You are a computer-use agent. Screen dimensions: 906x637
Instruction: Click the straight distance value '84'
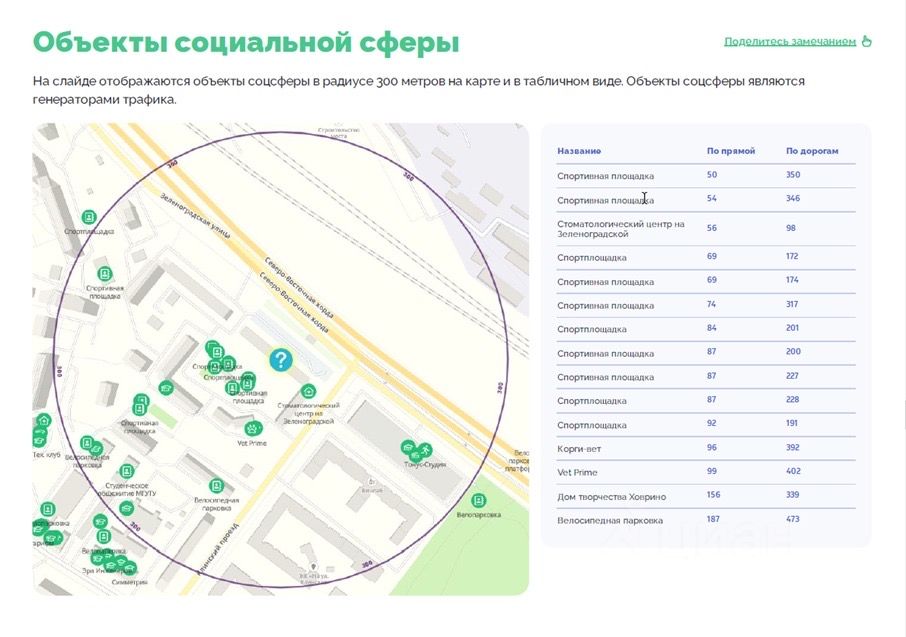click(x=712, y=328)
